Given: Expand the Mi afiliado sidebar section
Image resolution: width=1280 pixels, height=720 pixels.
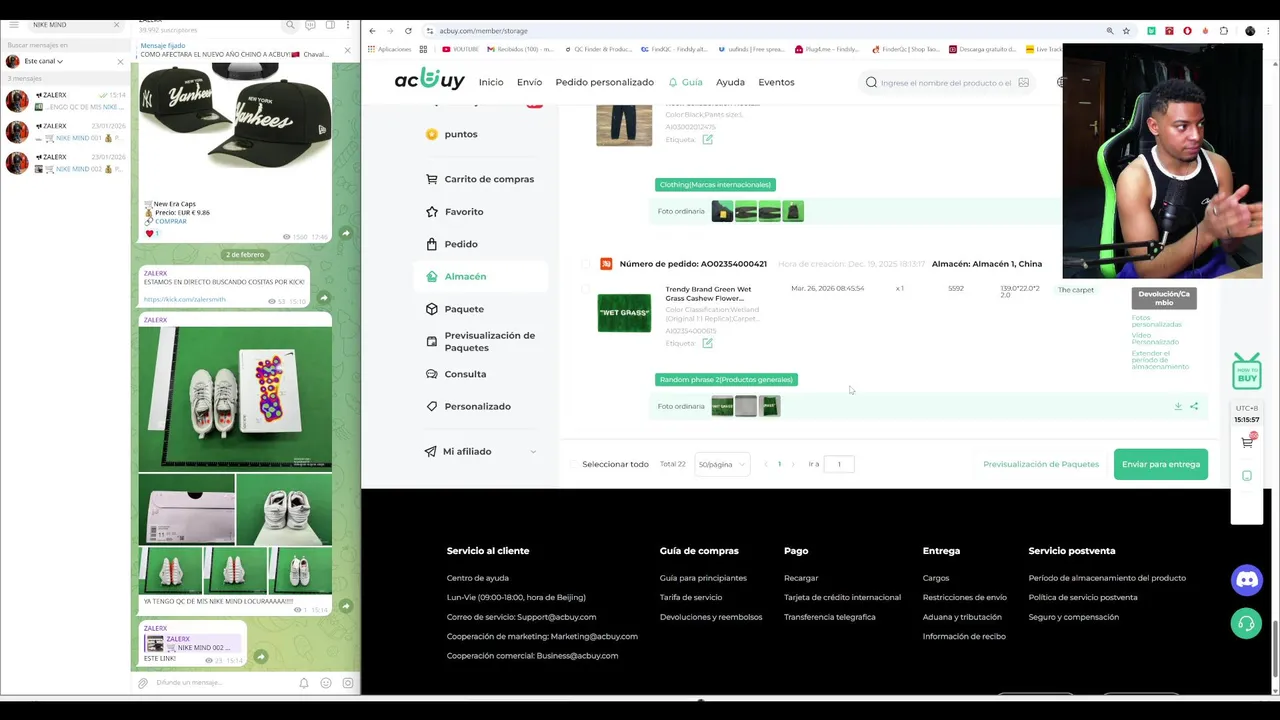Looking at the screenshot, I should (x=480, y=451).
